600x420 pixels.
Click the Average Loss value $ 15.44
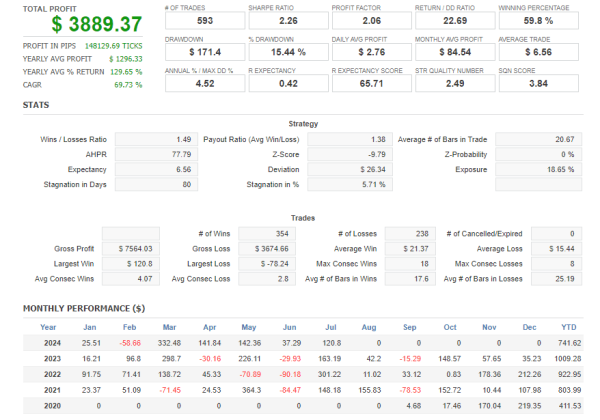point(556,249)
